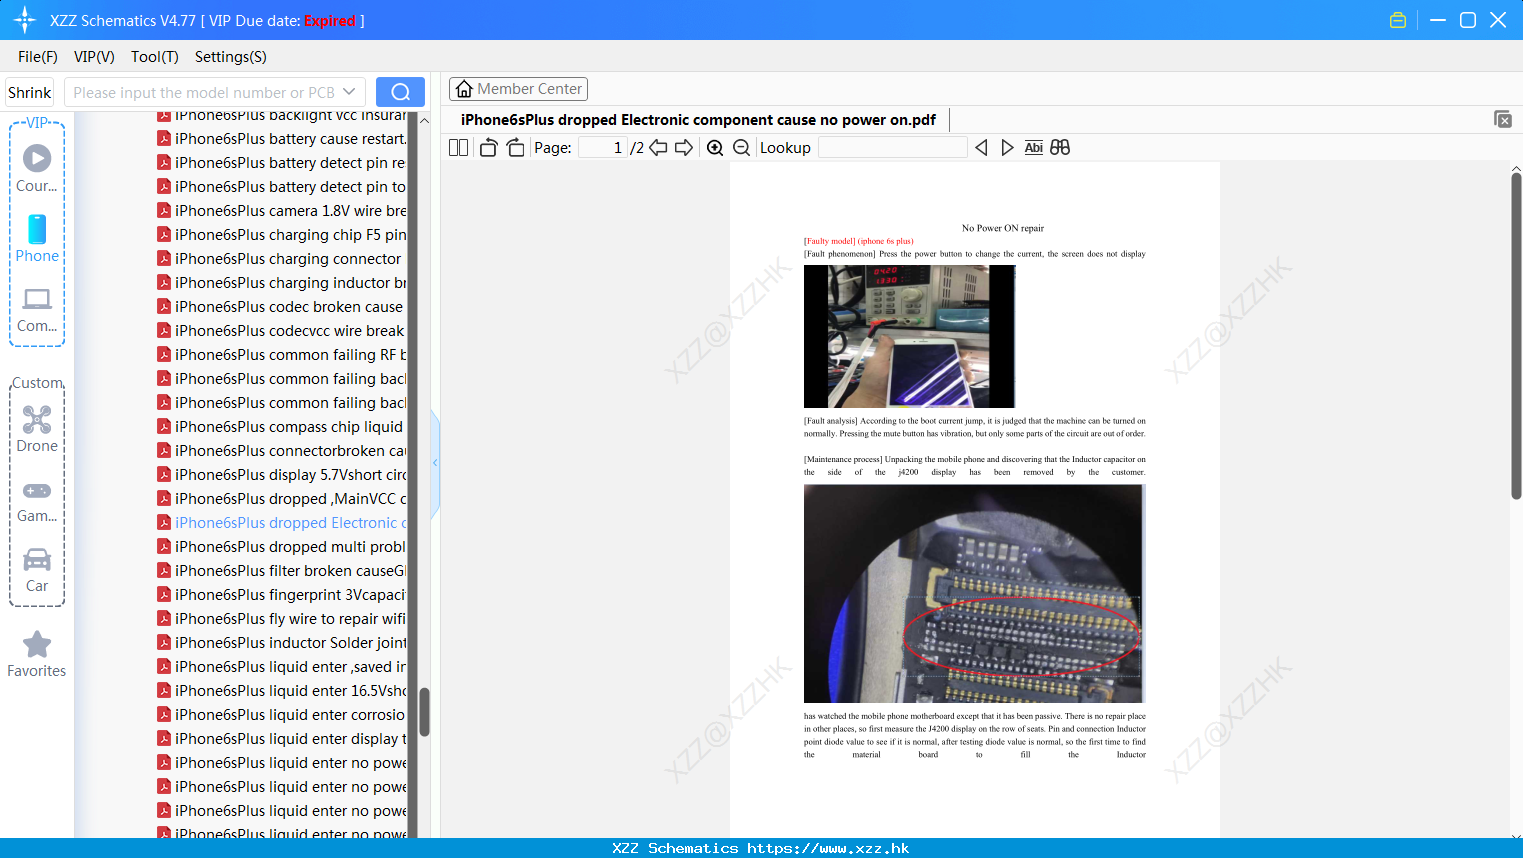Go to previous page arrow
Image resolution: width=1523 pixels, height=858 pixels.
point(658,147)
